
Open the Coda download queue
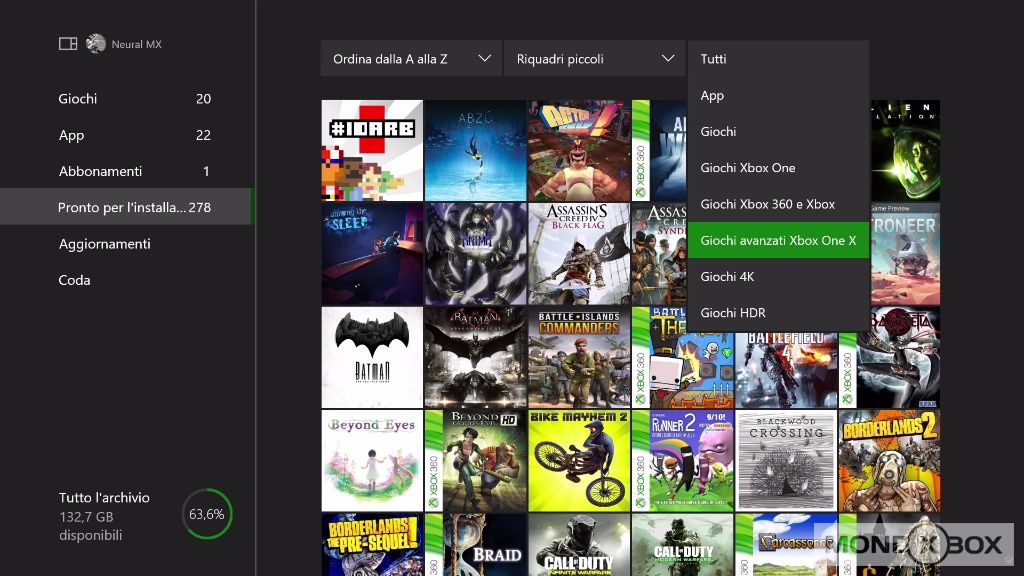click(x=75, y=280)
